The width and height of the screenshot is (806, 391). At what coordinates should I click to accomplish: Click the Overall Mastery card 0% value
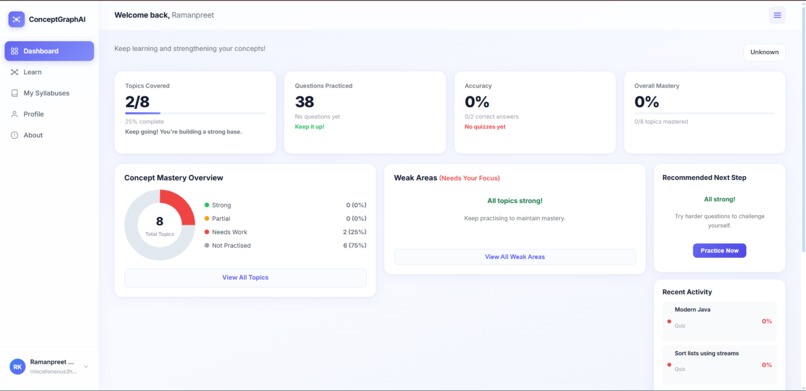click(x=647, y=102)
